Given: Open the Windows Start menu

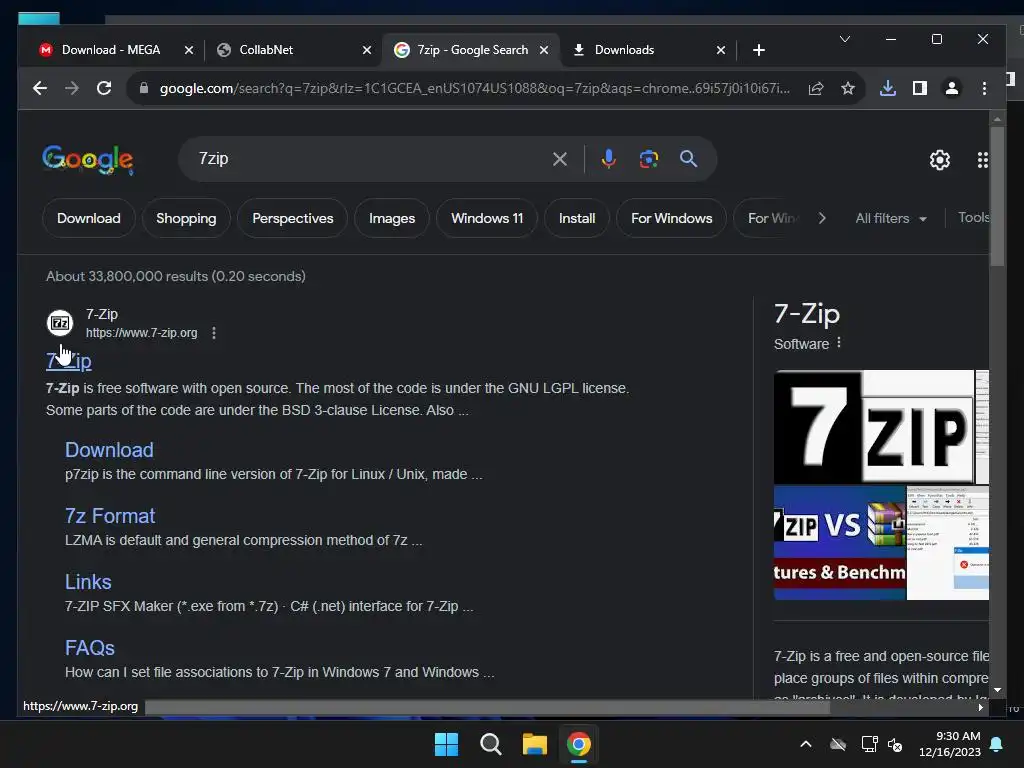Looking at the screenshot, I should 447,744.
